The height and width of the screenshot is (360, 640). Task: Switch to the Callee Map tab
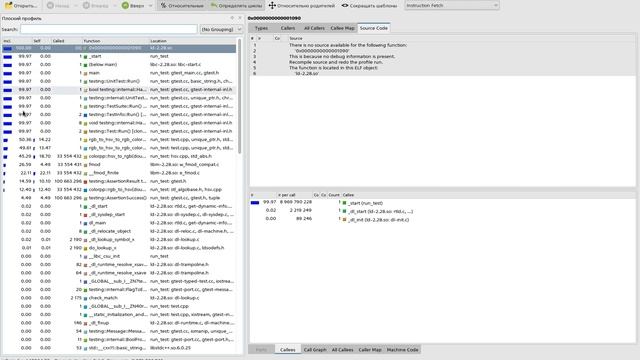click(x=342, y=28)
